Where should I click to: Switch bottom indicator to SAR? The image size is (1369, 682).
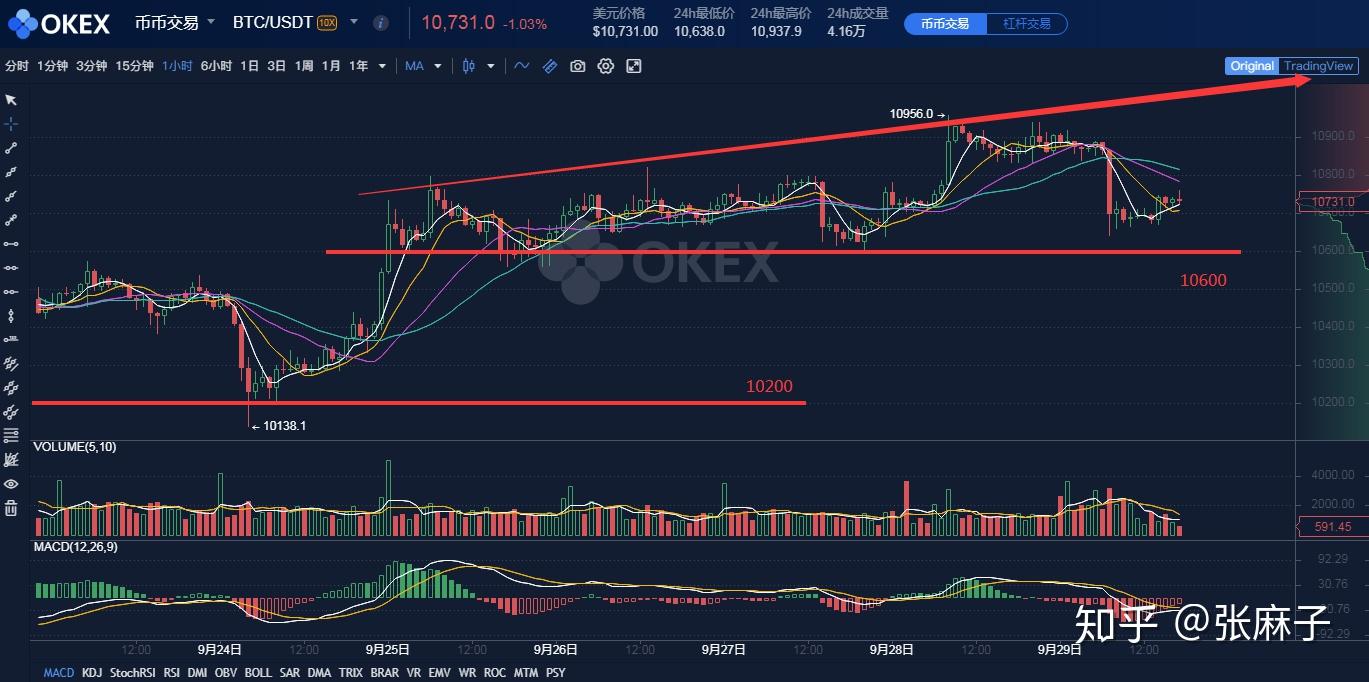tap(290, 673)
